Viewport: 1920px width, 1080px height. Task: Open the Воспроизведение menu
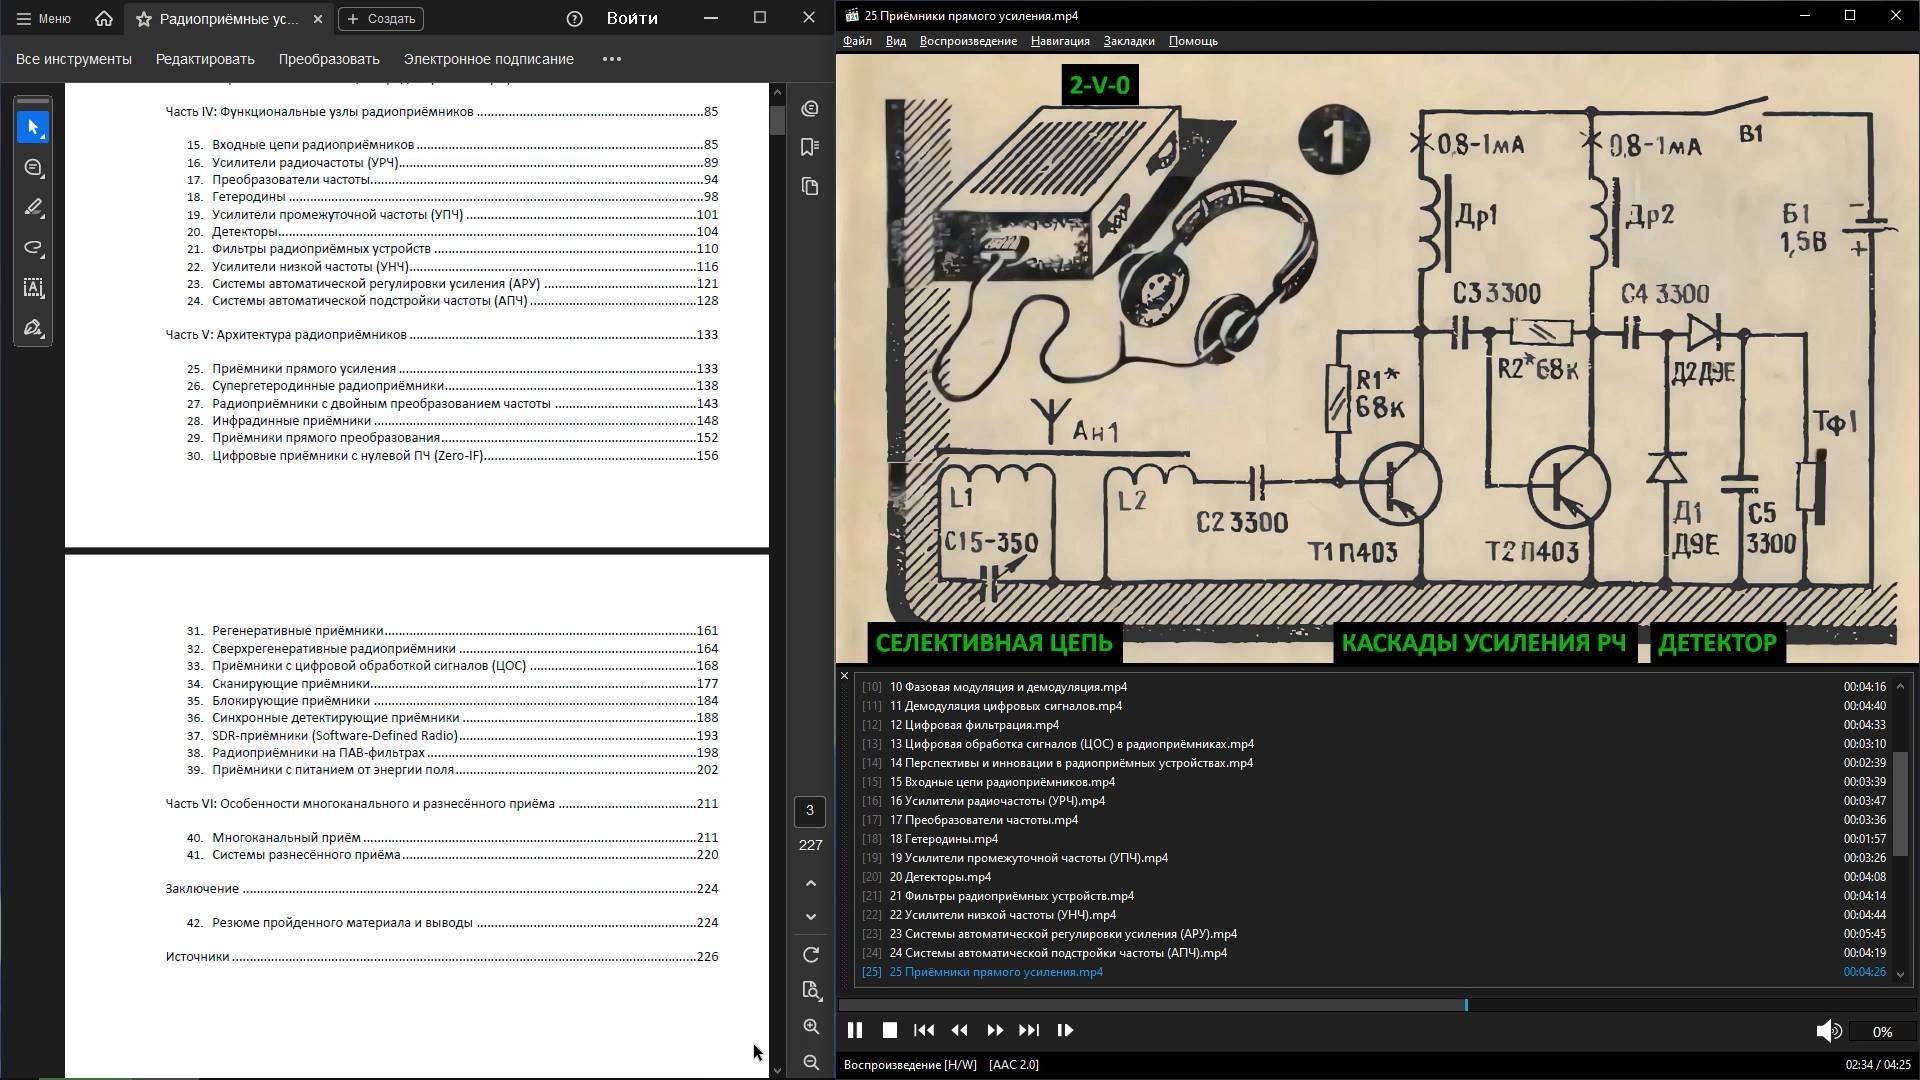pos(967,41)
